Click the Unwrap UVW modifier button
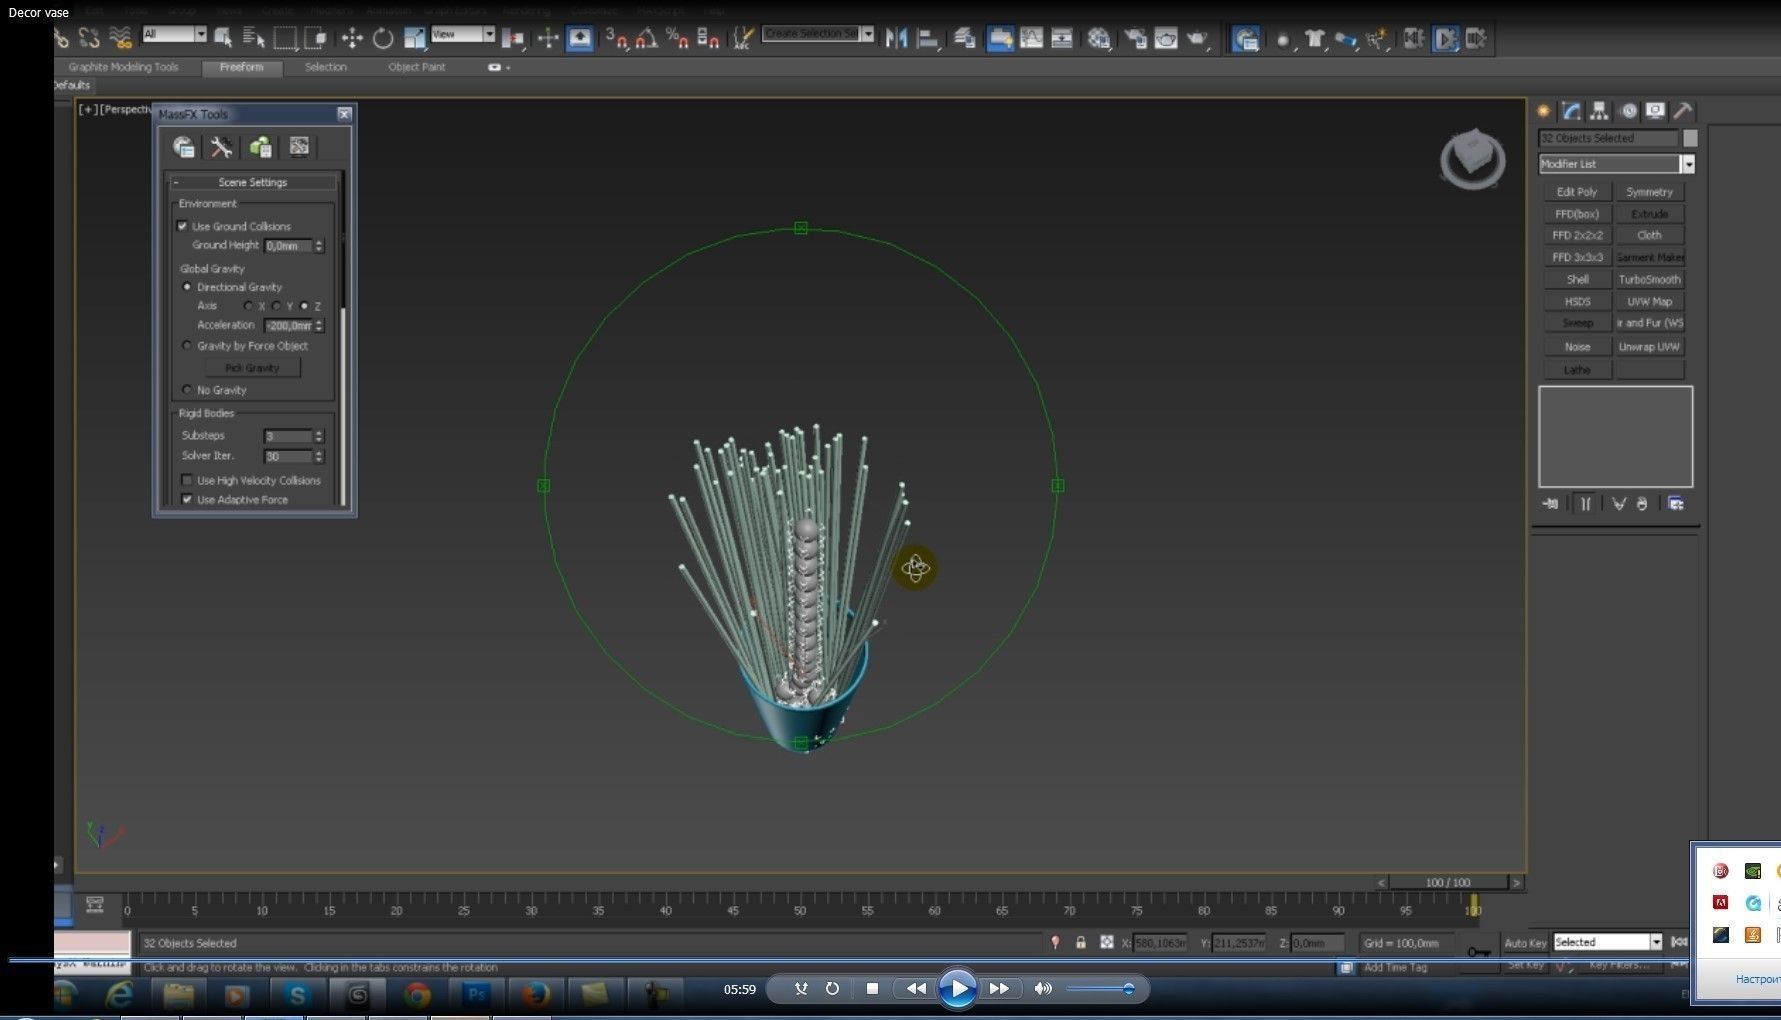This screenshot has height=1020, width=1781. [1650, 347]
